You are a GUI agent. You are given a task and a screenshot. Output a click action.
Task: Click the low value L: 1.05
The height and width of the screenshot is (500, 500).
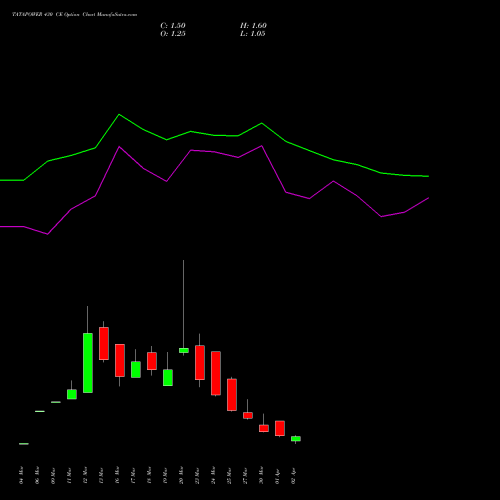point(253,34)
